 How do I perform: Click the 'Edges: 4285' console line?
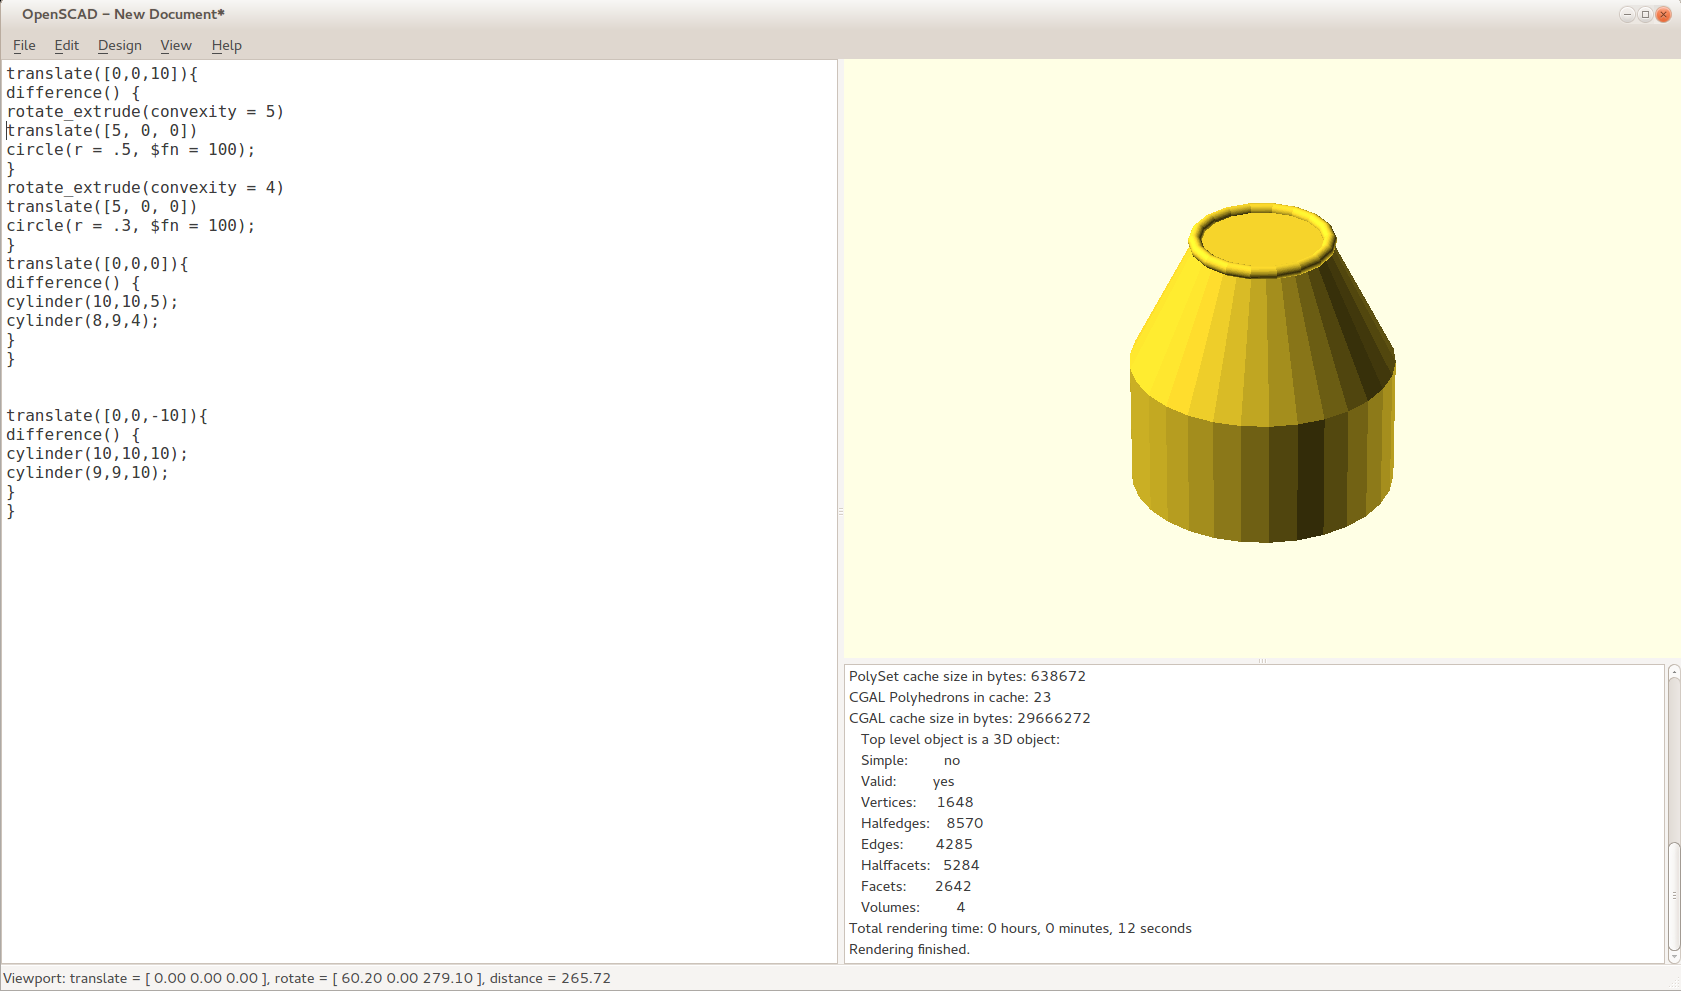click(917, 844)
